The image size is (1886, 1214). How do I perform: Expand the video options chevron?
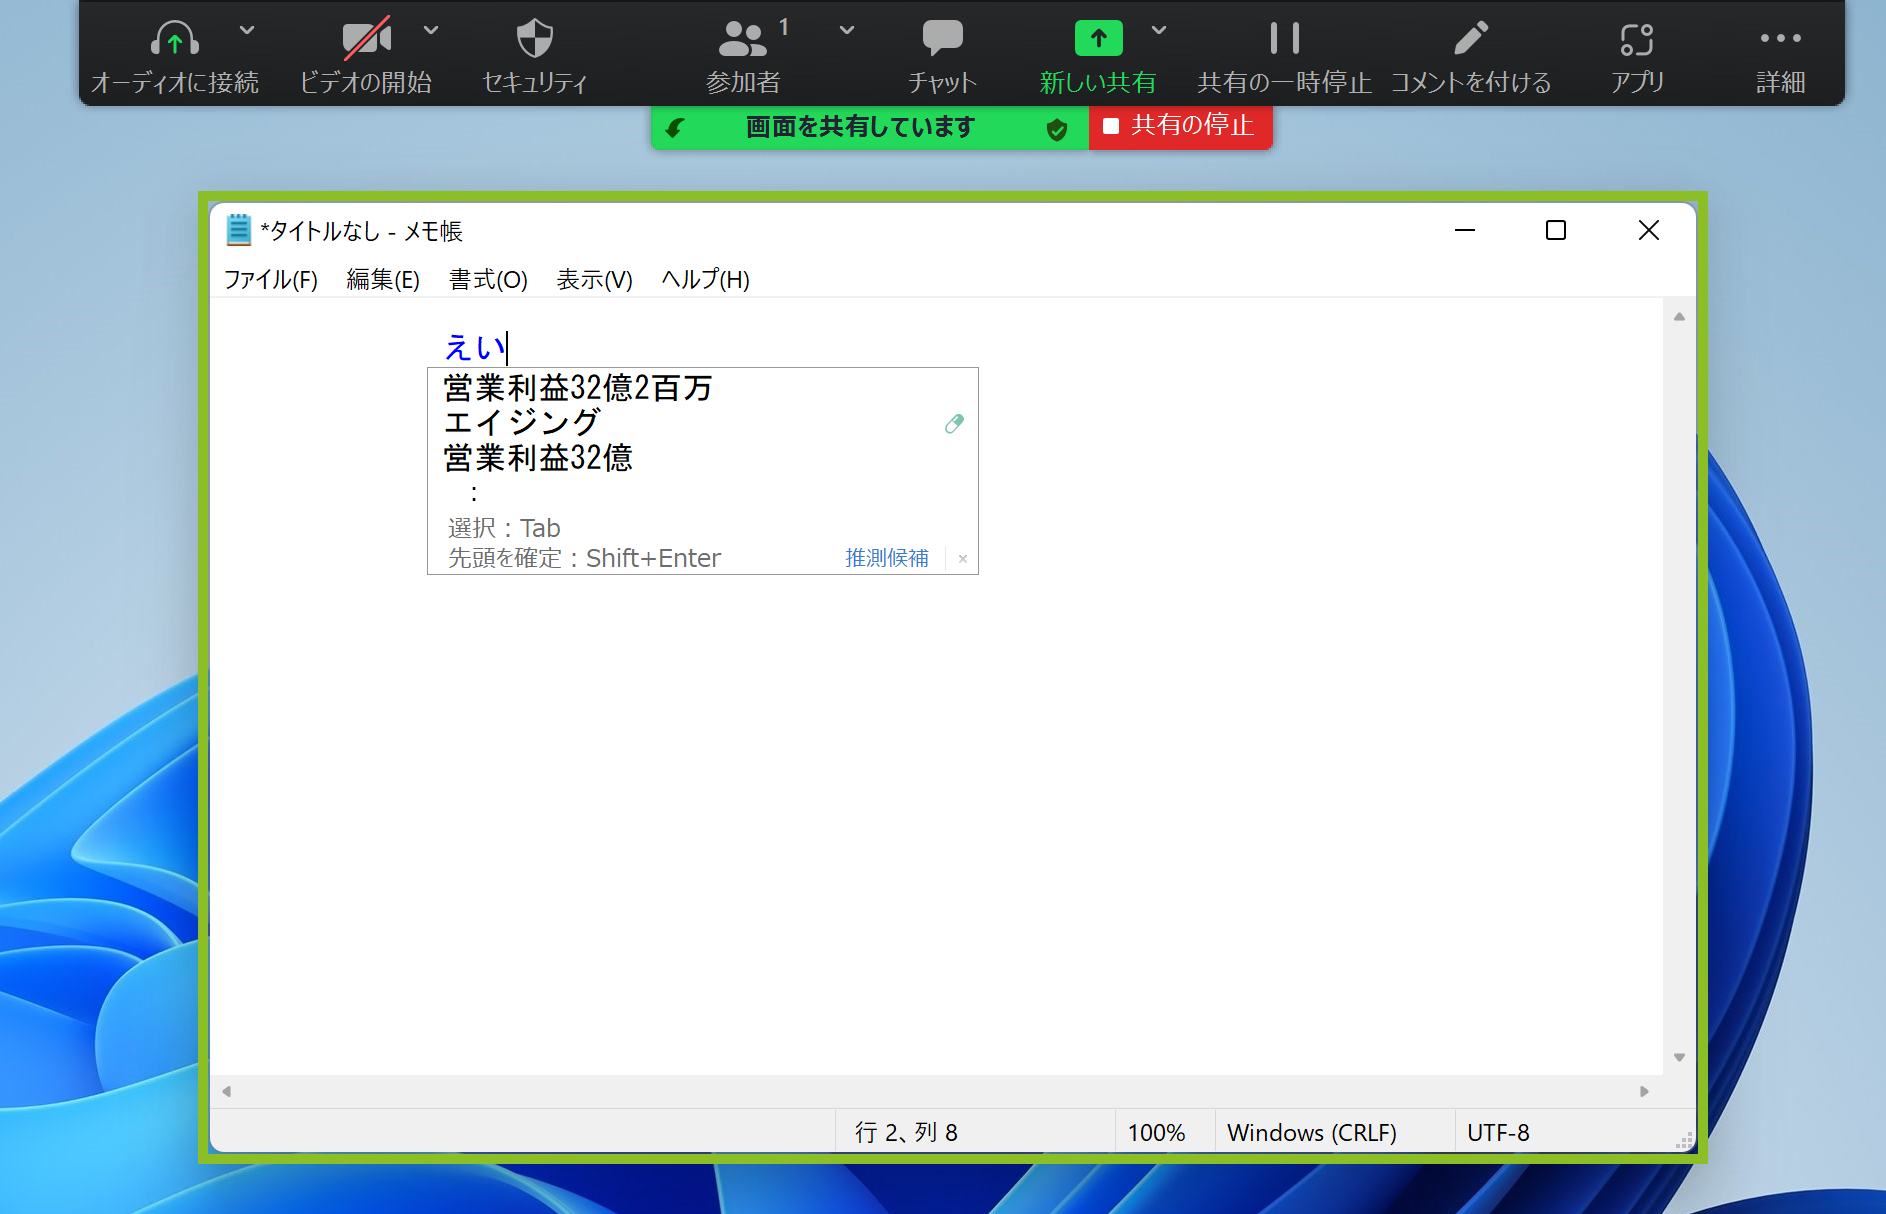click(x=431, y=30)
